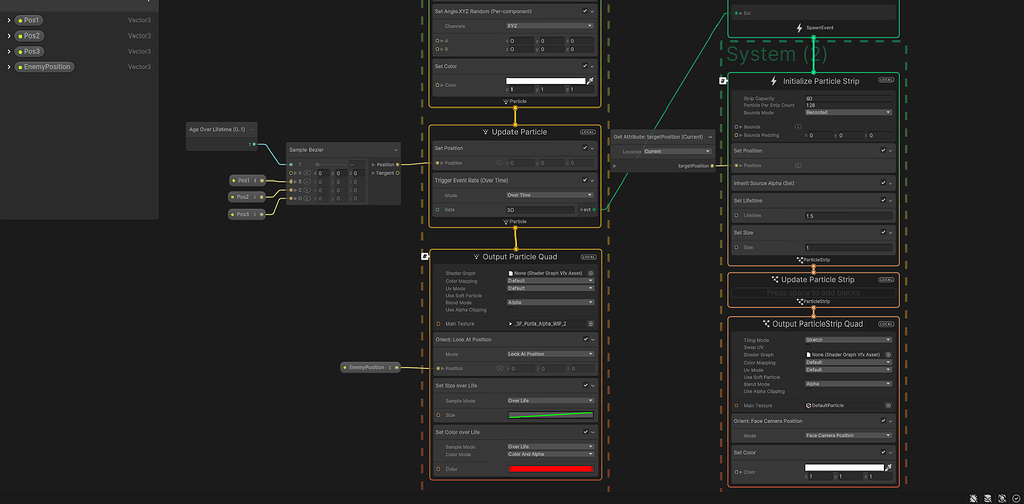
Task: Click the white Set Color swatch in the Initialize block
Action: click(545, 81)
